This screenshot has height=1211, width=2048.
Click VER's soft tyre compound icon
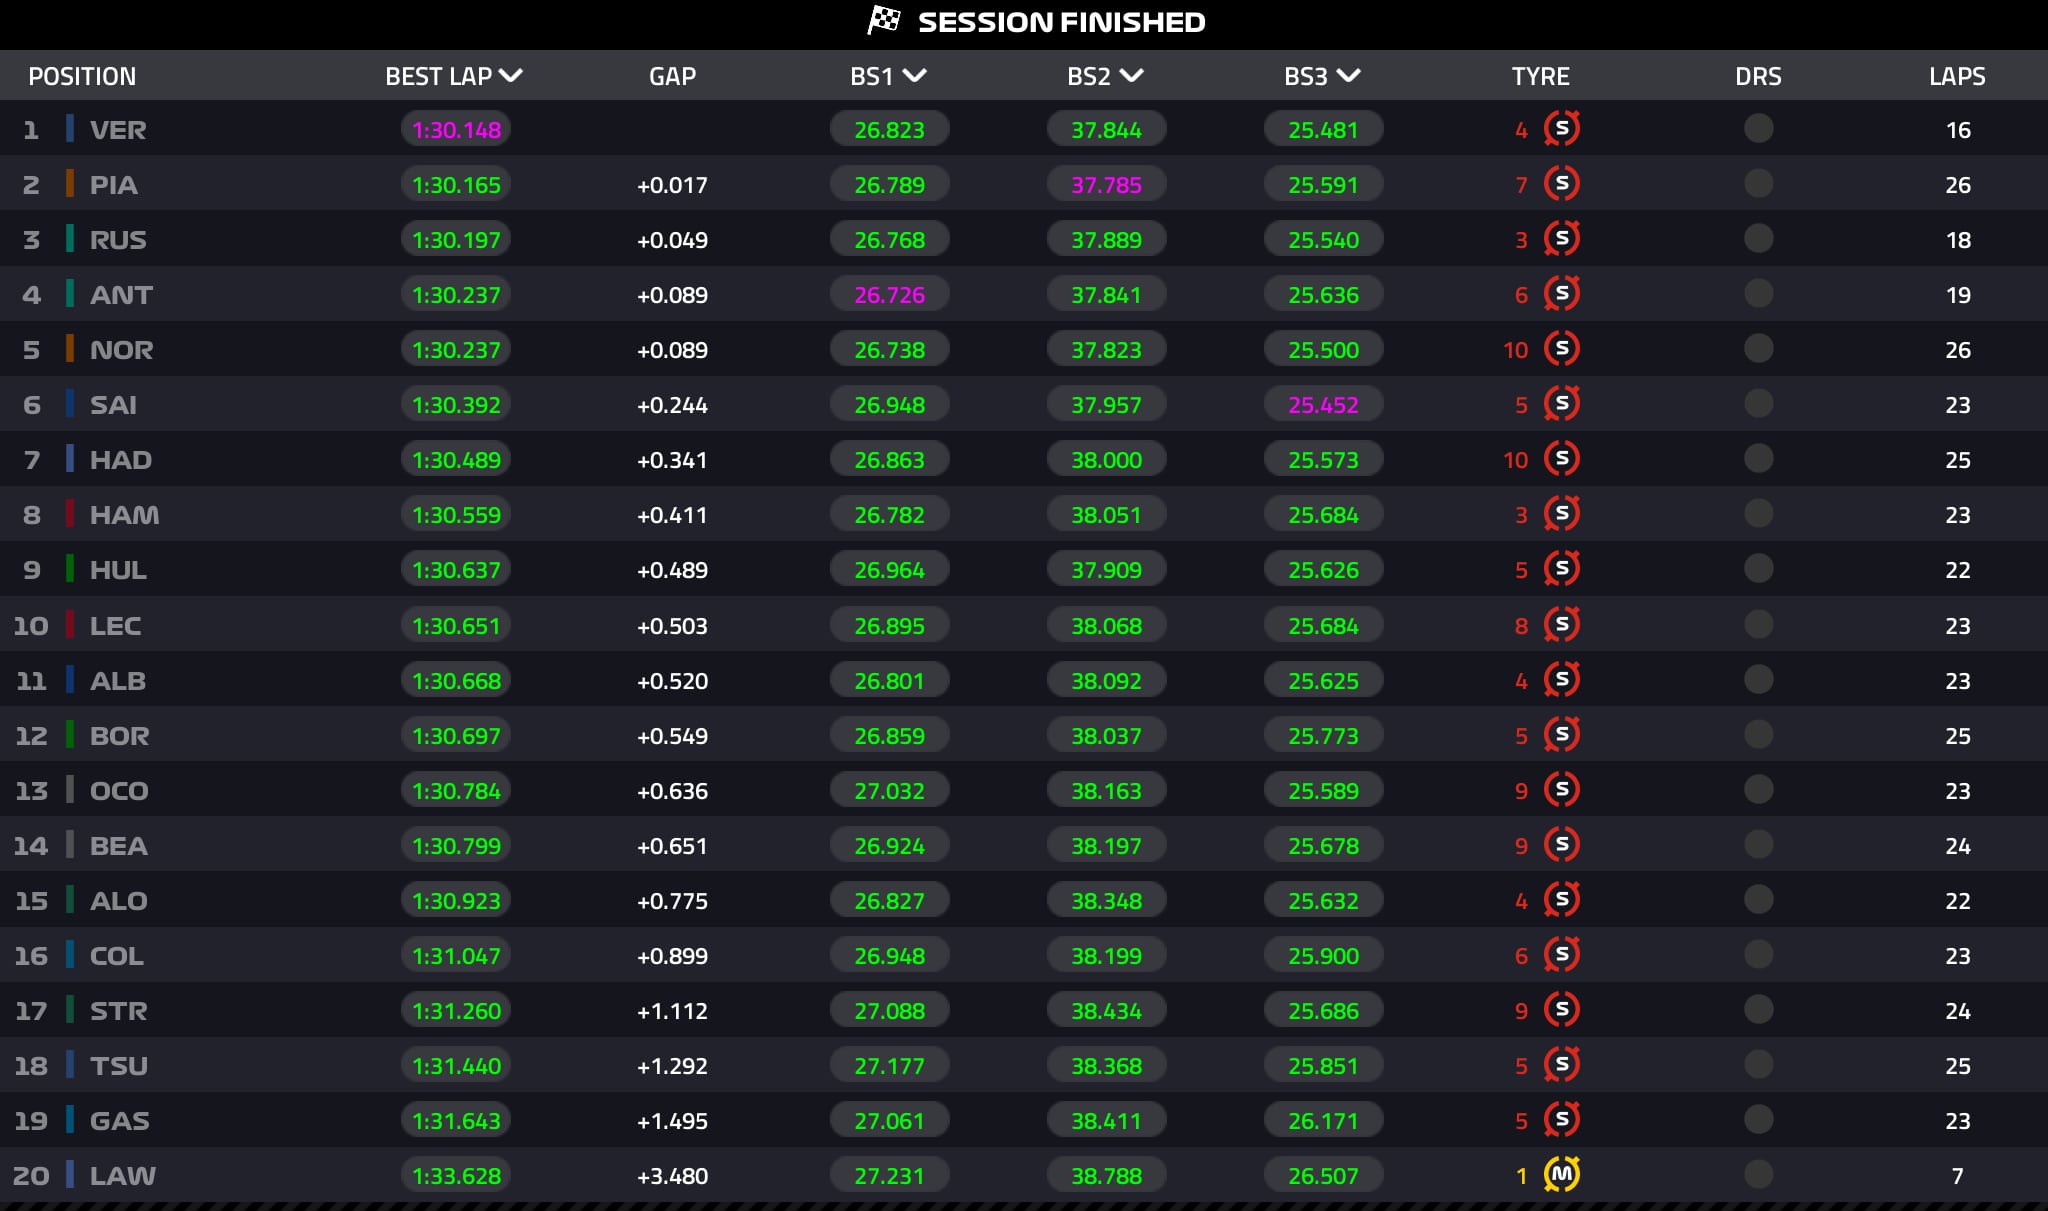click(x=1561, y=129)
